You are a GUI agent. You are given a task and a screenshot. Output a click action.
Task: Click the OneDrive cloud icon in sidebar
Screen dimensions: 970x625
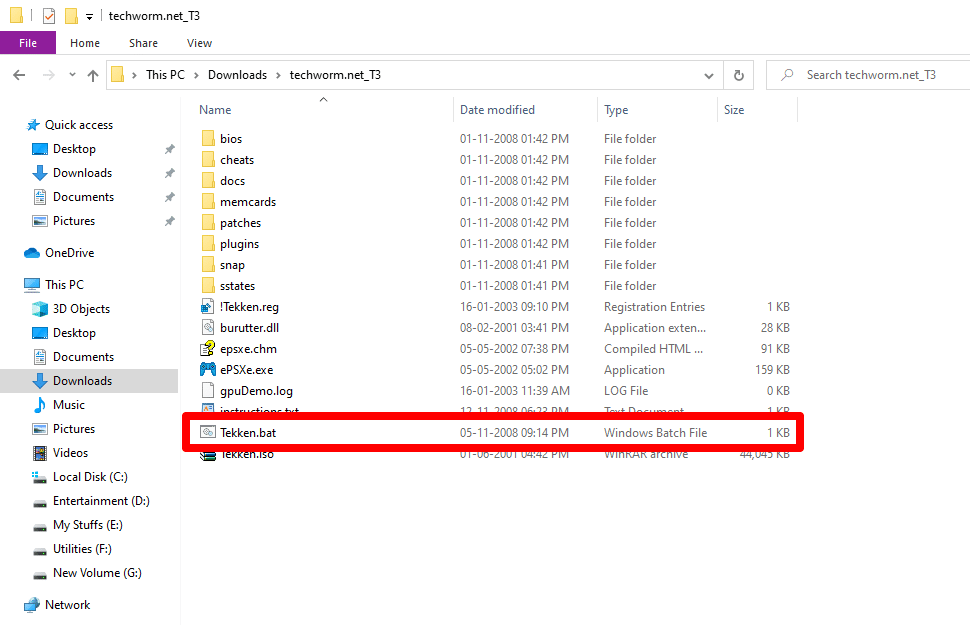pyautogui.click(x=31, y=253)
